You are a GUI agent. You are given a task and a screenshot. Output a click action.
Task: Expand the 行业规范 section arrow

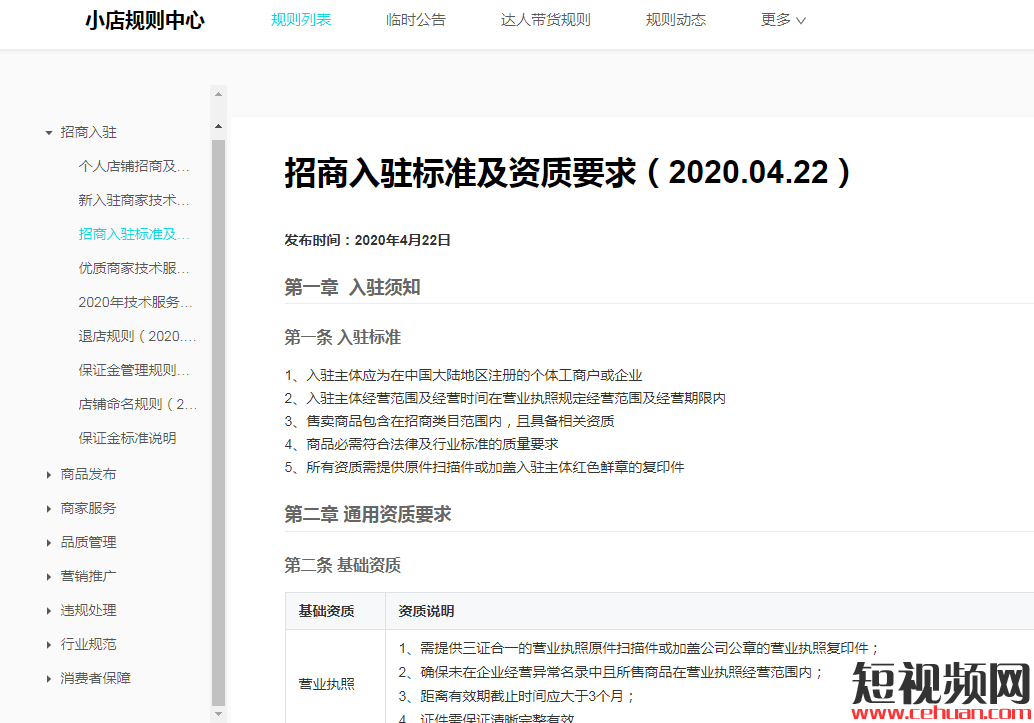[x=49, y=644]
